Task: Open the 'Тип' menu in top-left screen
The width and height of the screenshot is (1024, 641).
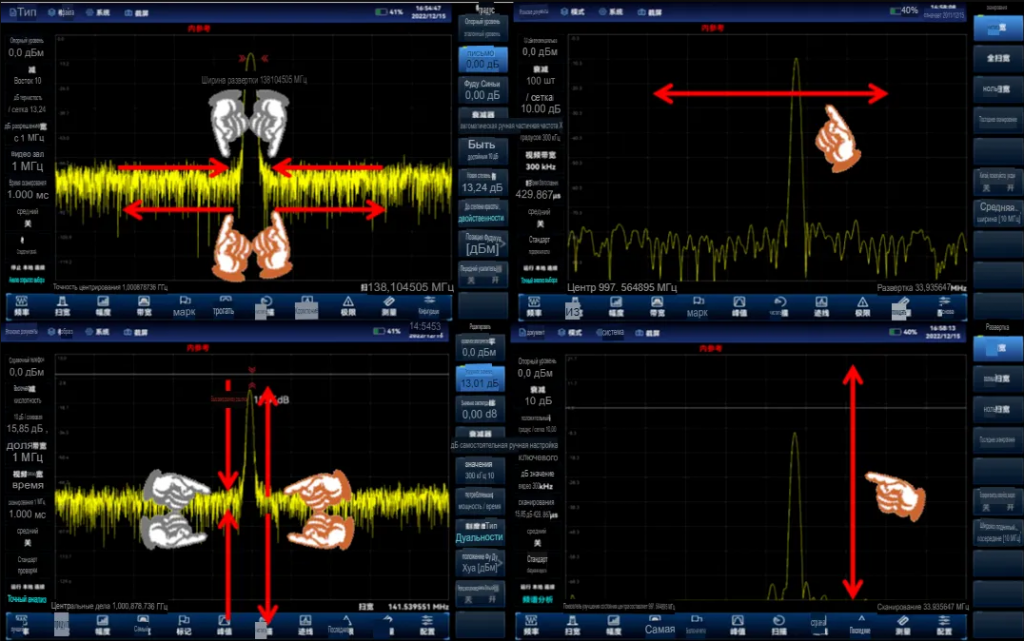Action: (x=23, y=12)
